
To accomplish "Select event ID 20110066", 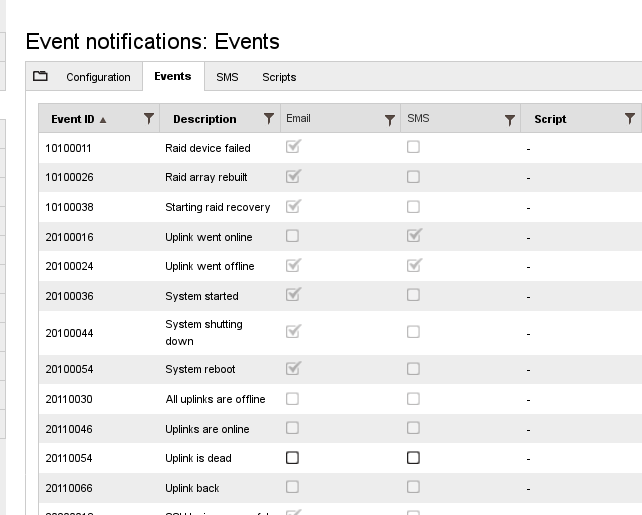I will pos(69,488).
